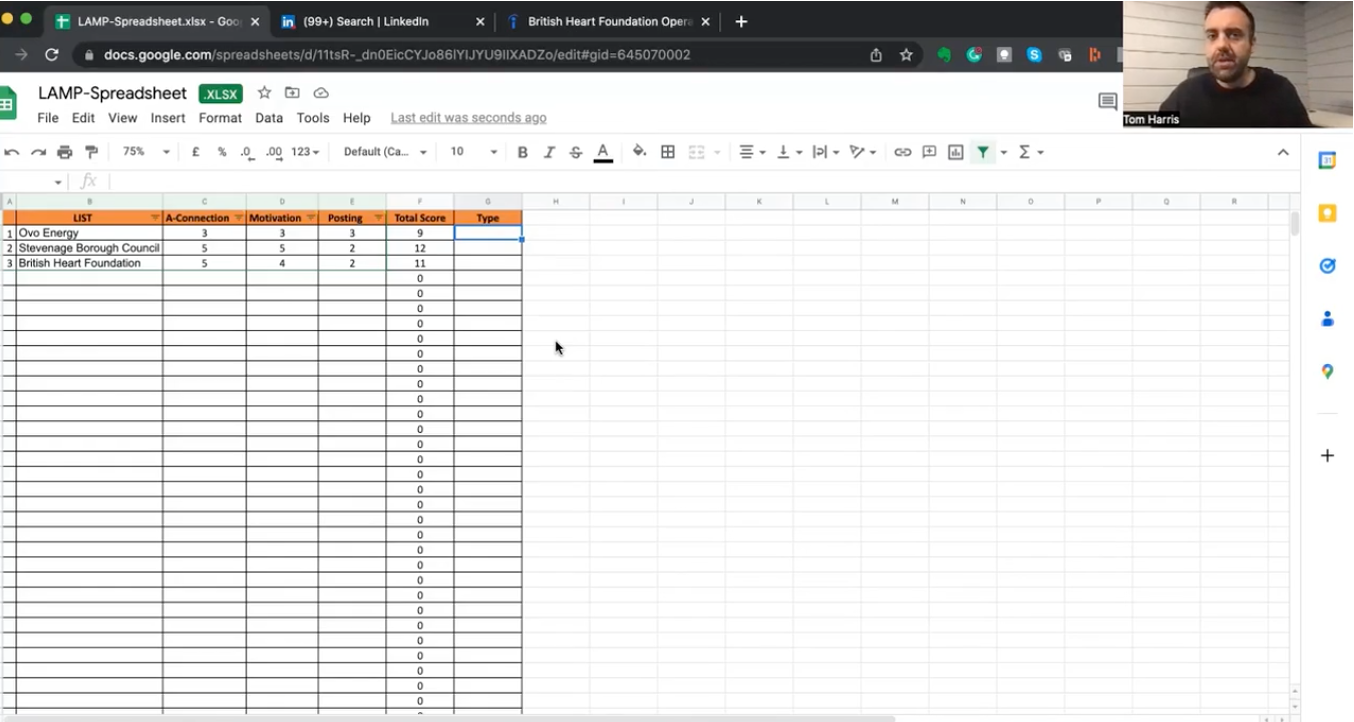Viewport: 1354px width, 722px height.
Task: Open the Insert menu
Action: 168,118
